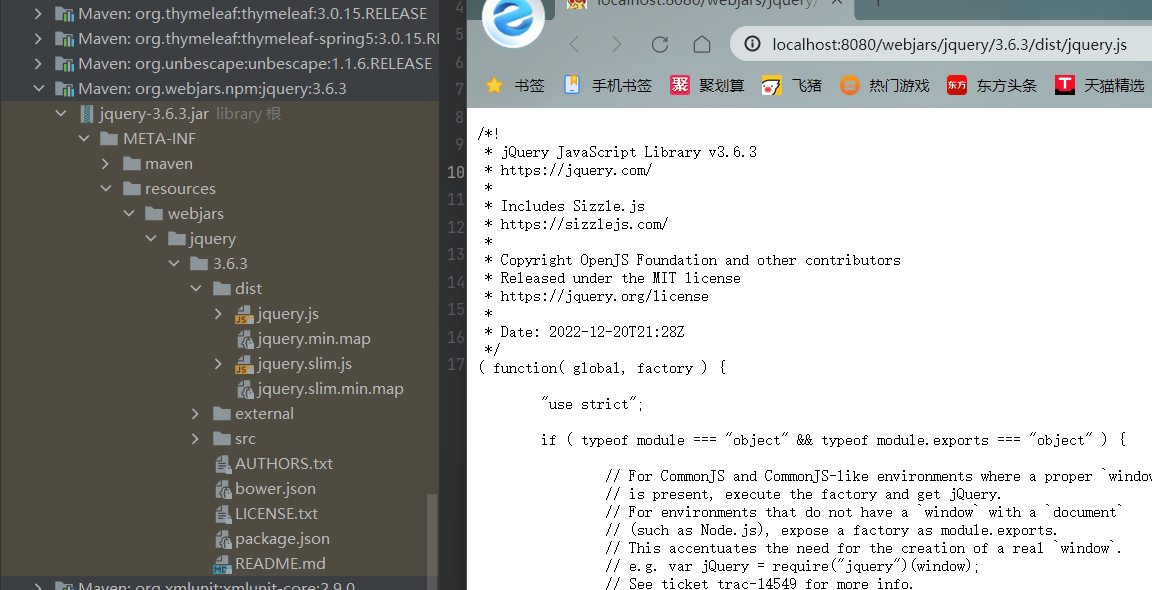This screenshot has width=1152, height=590.
Task: Select package.json file icon
Action: (223, 539)
